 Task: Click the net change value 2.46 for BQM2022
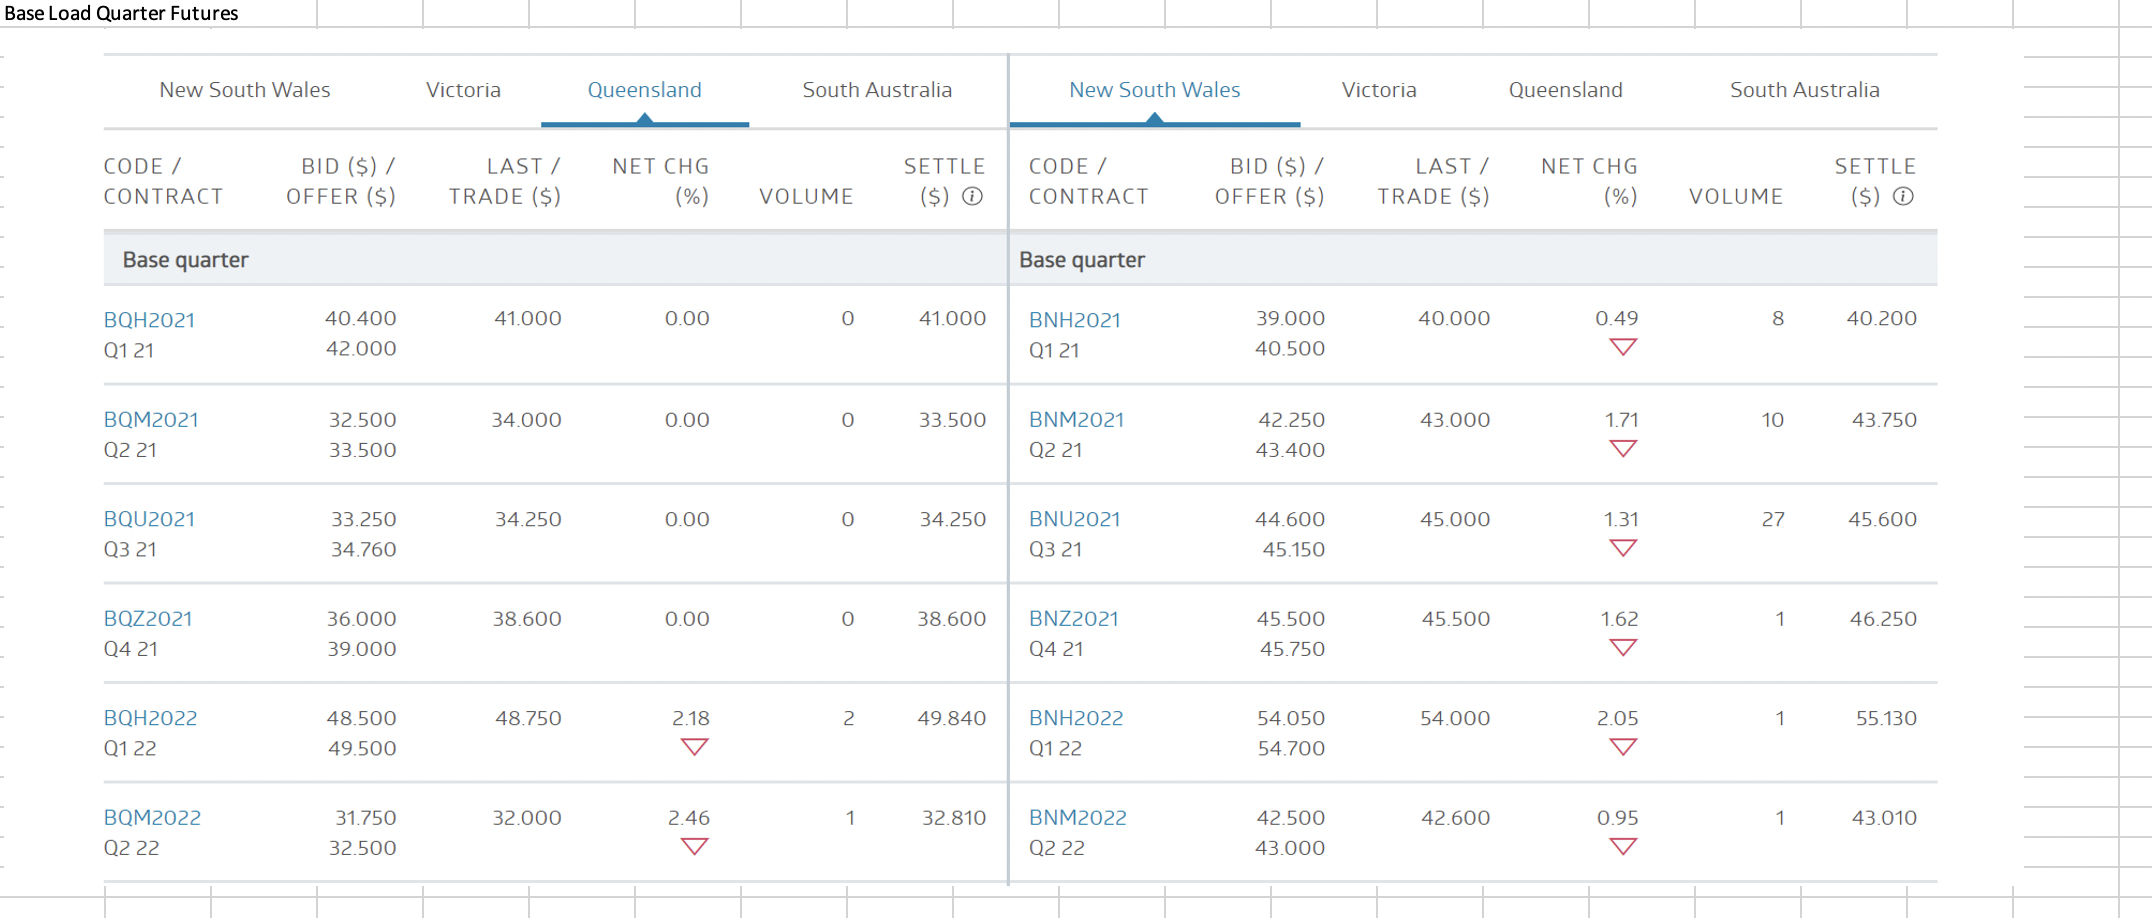pos(689,818)
